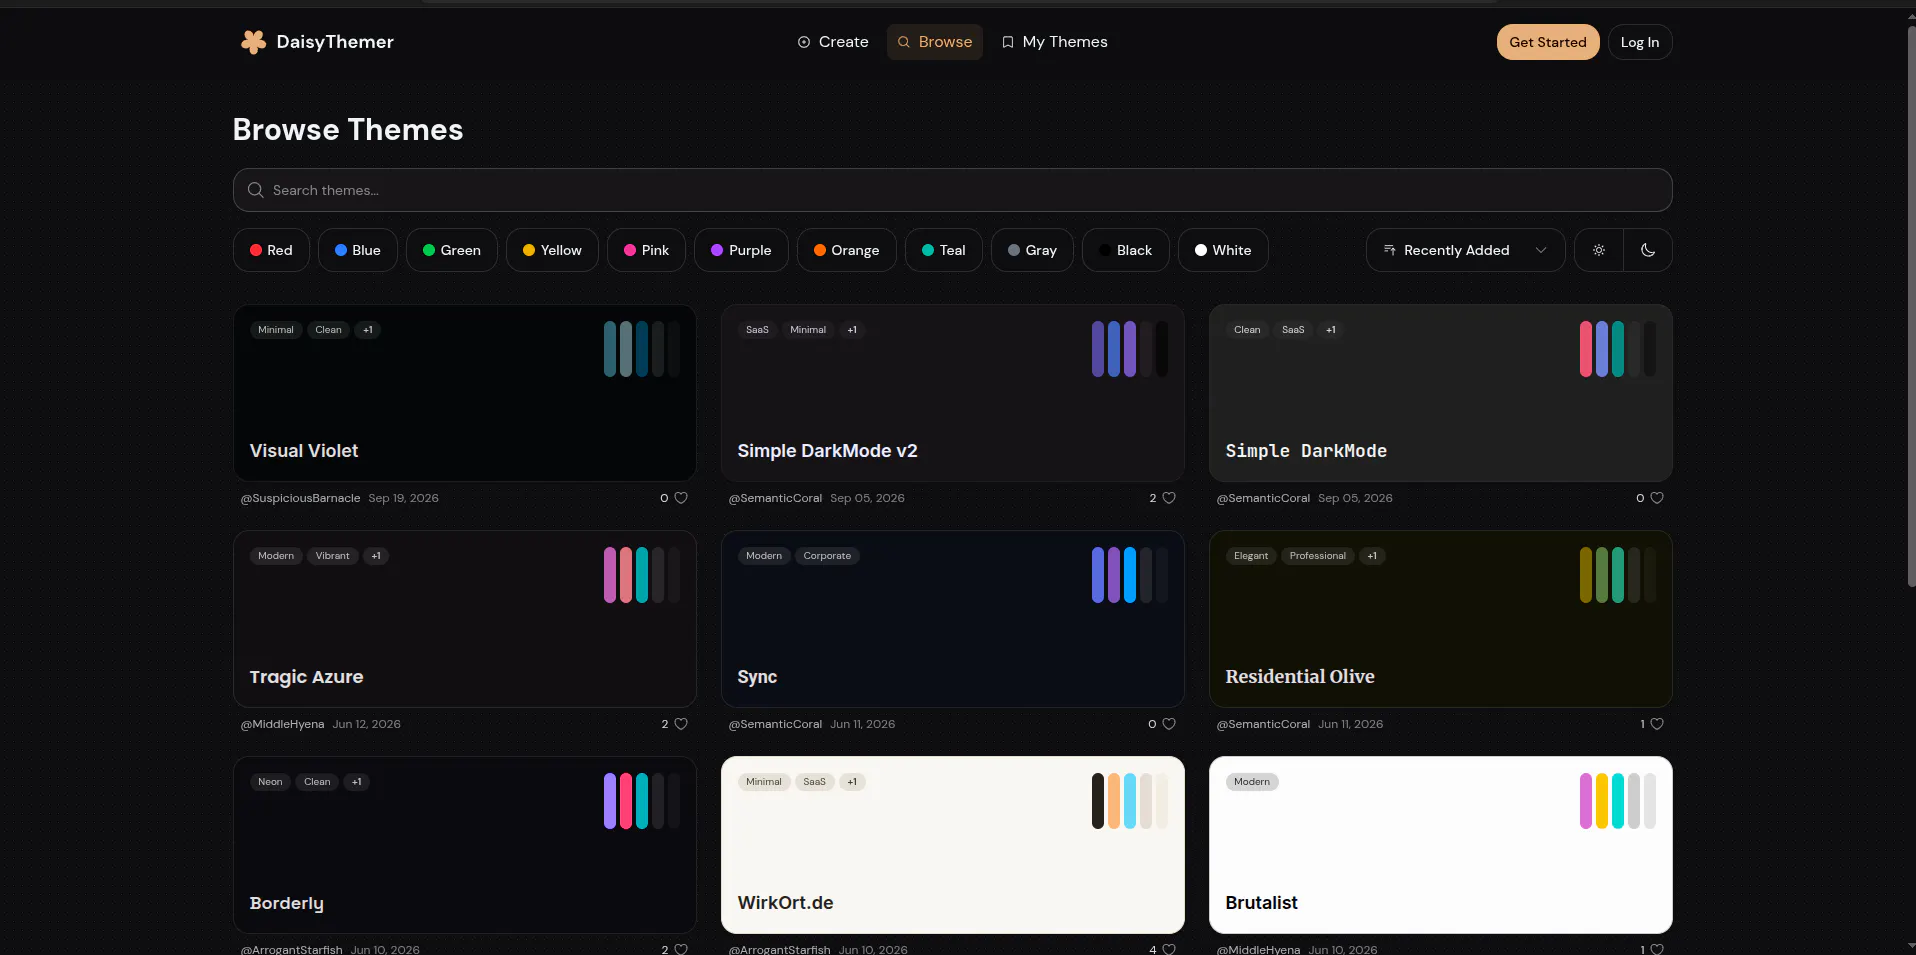
Task: Filter themes by Green color
Action: 452,250
